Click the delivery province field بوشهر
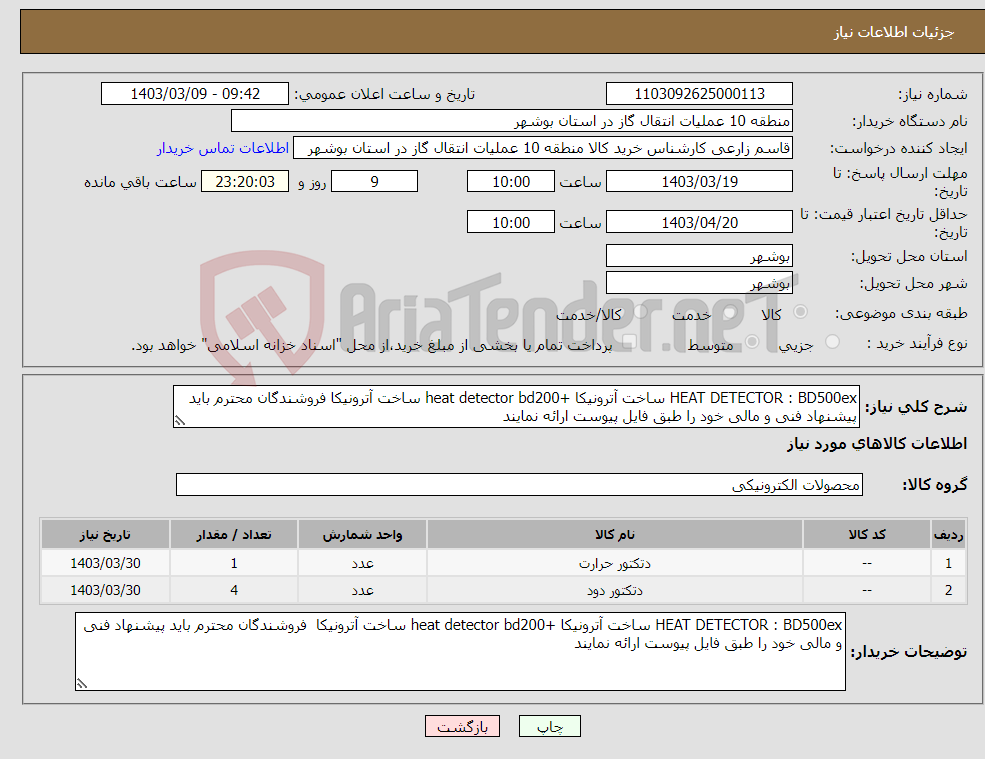This screenshot has height=759, width=985. pyautogui.click(x=699, y=256)
